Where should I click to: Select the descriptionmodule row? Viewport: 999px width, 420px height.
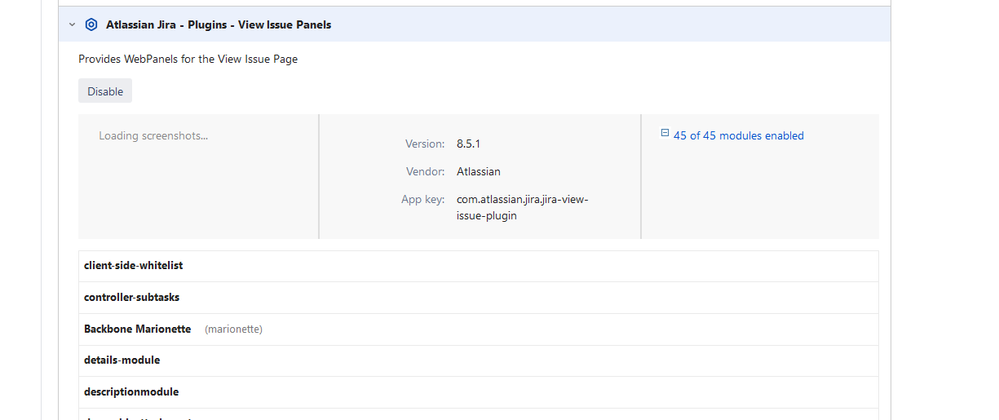click(478, 392)
